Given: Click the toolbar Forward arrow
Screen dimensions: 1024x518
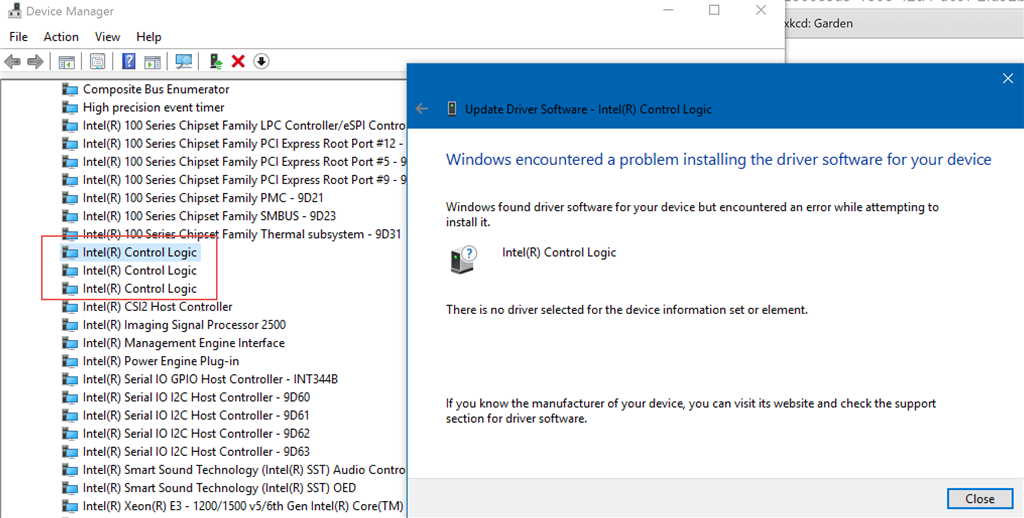Looking at the screenshot, I should pyautogui.click(x=35, y=61).
